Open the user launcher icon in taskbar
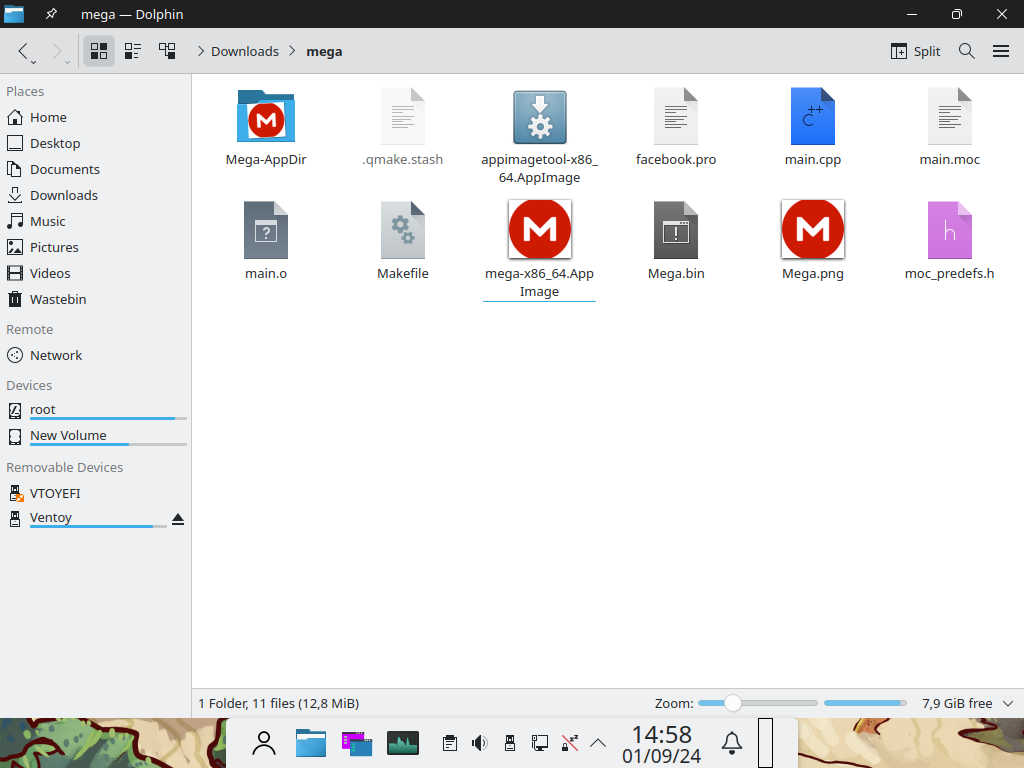Image resolution: width=1024 pixels, height=768 pixels. (x=264, y=743)
